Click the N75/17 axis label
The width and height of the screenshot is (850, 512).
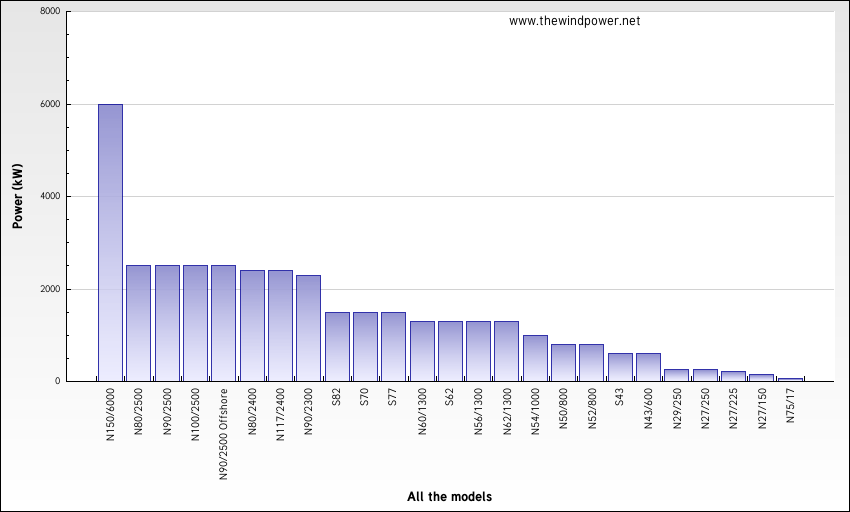(790, 406)
